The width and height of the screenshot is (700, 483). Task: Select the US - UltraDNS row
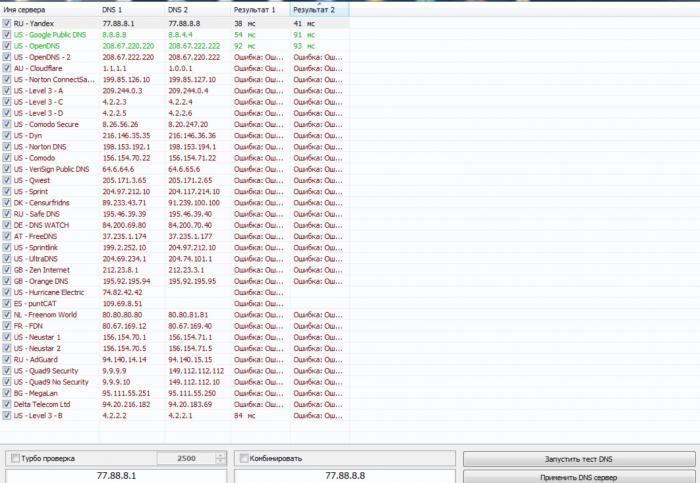pos(175,258)
